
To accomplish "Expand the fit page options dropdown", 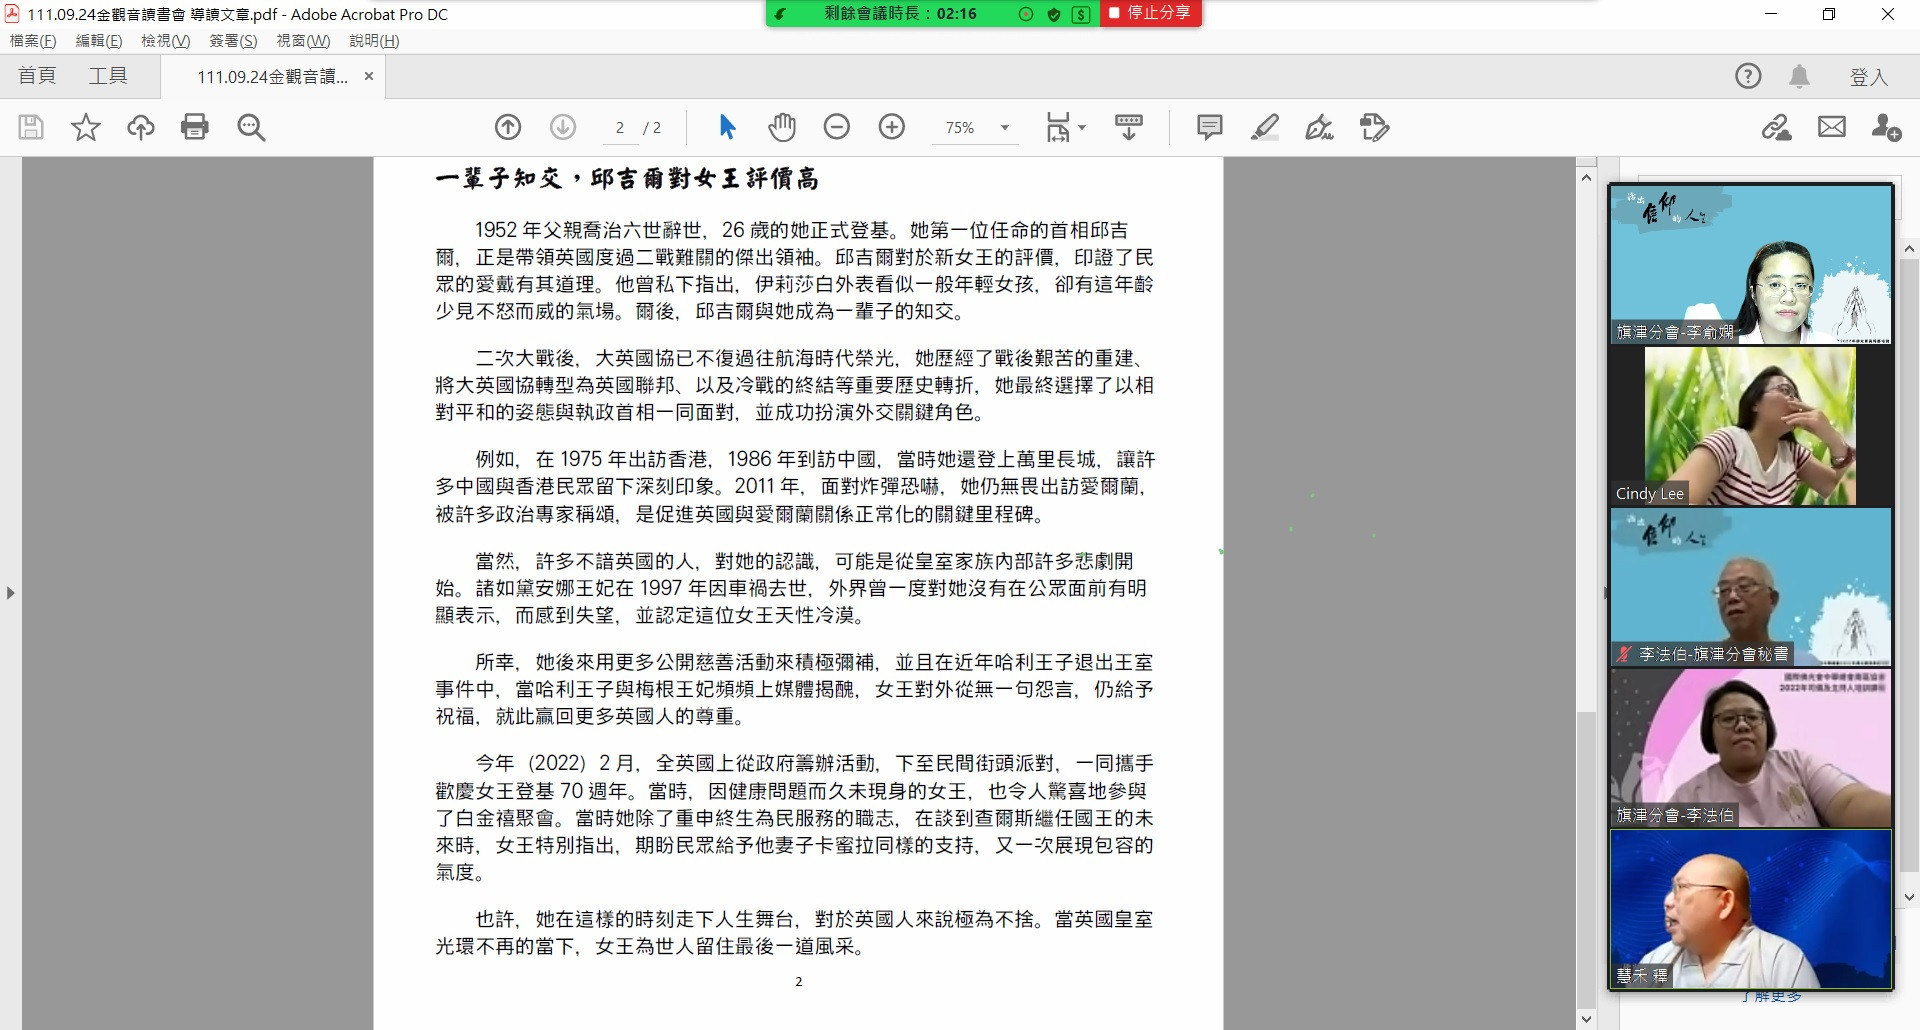I will pos(1083,128).
